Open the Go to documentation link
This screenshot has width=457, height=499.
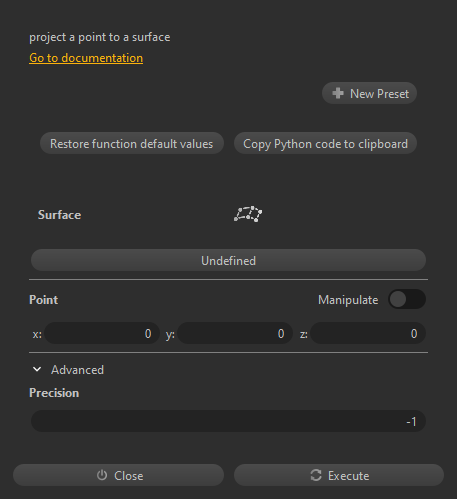pos(86,58)
